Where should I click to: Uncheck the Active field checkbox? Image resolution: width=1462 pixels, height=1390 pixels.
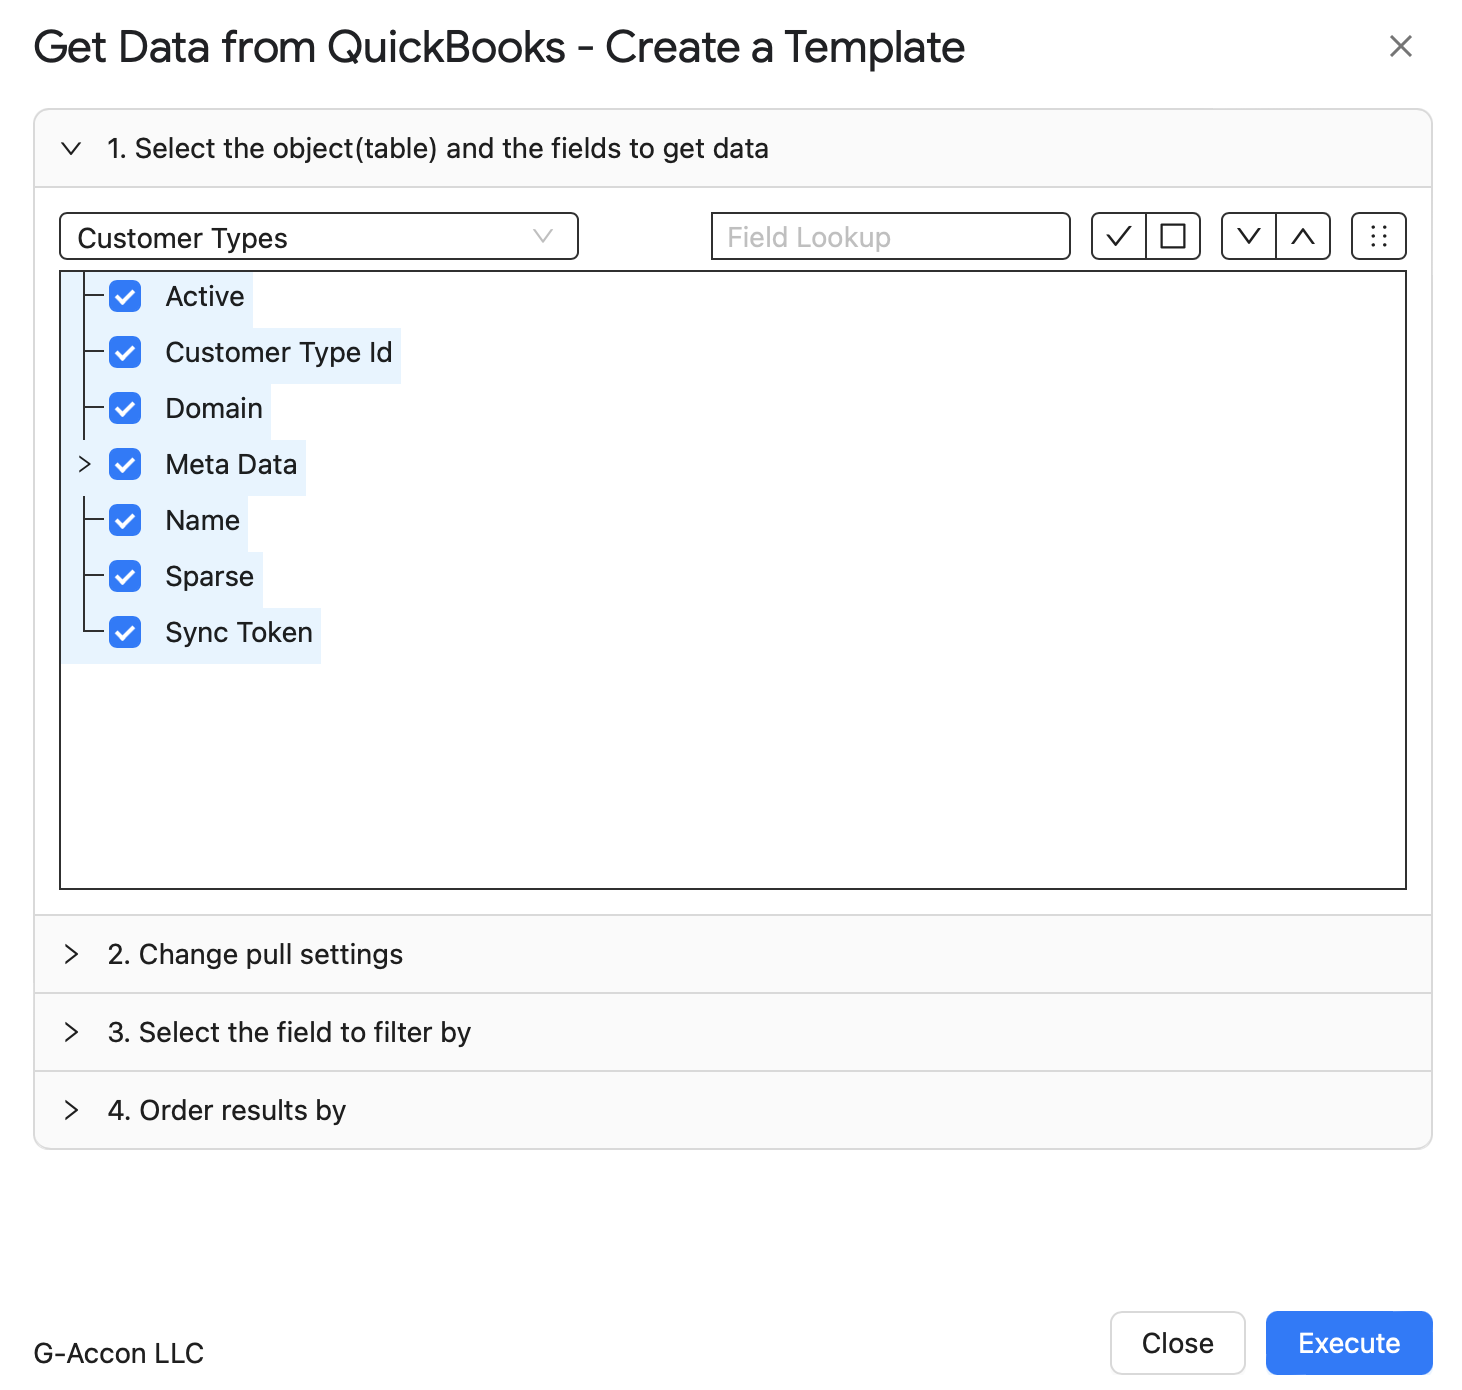tap(125, 296)
